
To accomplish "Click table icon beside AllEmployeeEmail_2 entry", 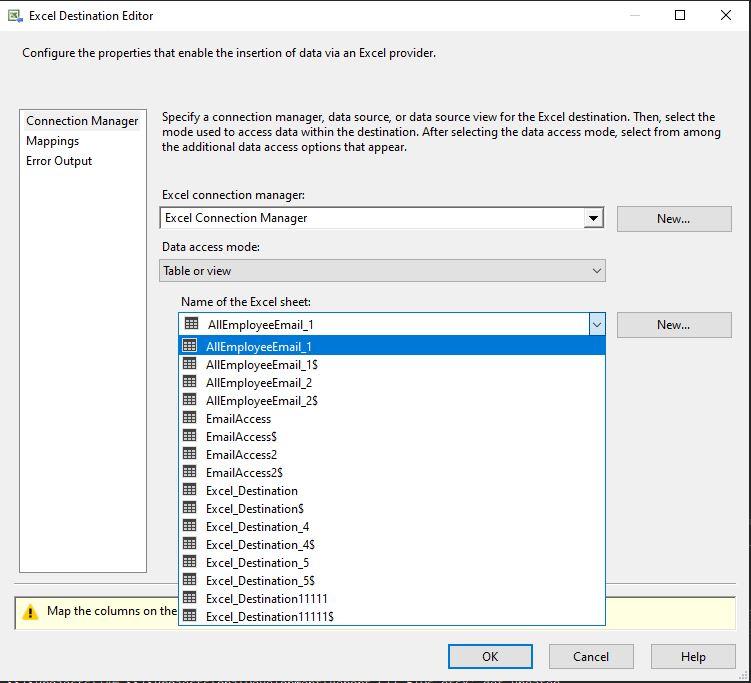I will (190, 382).
